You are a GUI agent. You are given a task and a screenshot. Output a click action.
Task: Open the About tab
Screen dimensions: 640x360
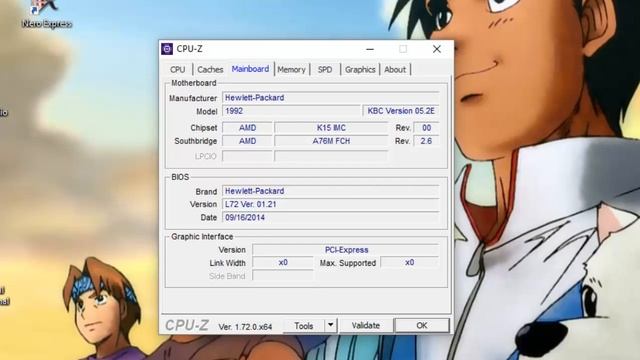(395, 69)
